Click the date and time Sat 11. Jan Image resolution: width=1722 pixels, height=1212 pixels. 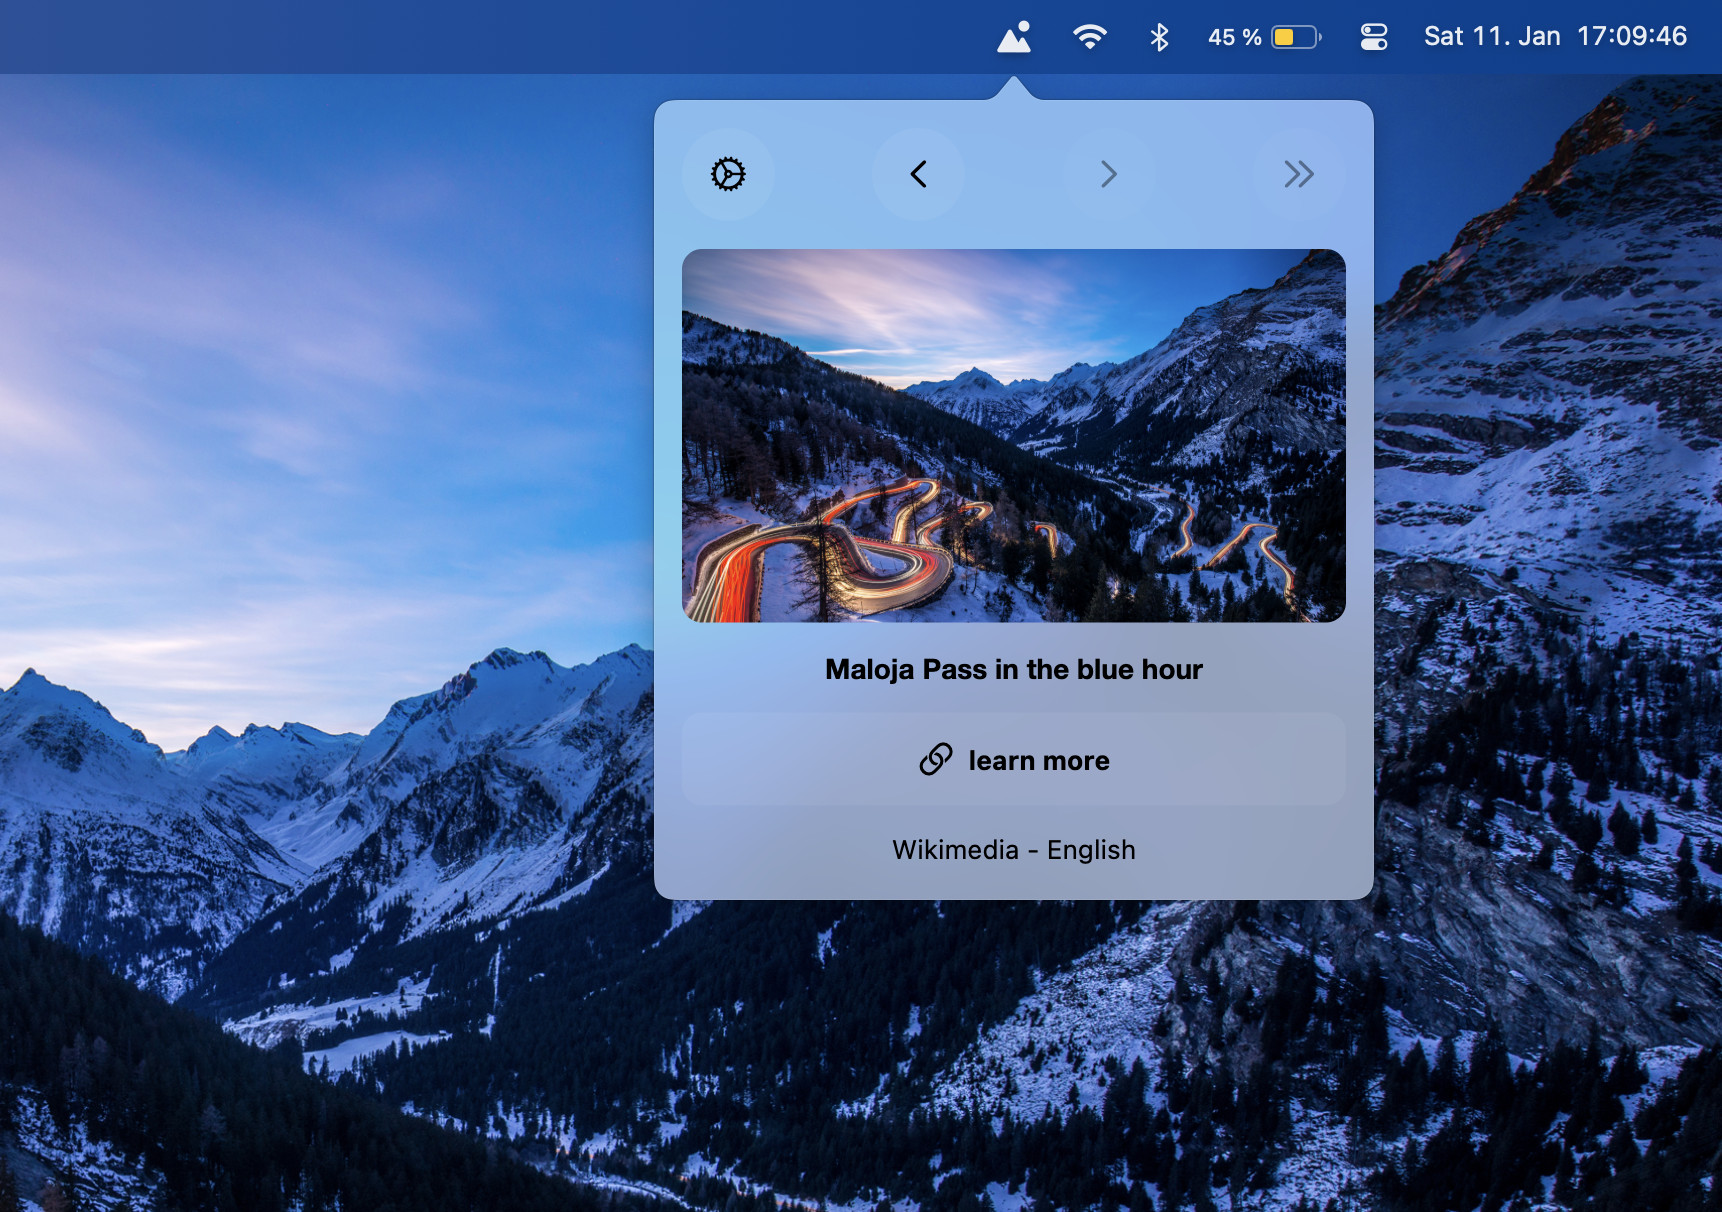1555,37
